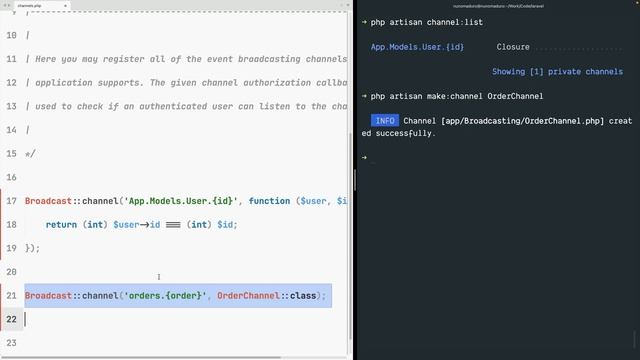Click the 'function' keyword on line 17
The height and width of the screenshot is (360, 640).
coord(269,201)
